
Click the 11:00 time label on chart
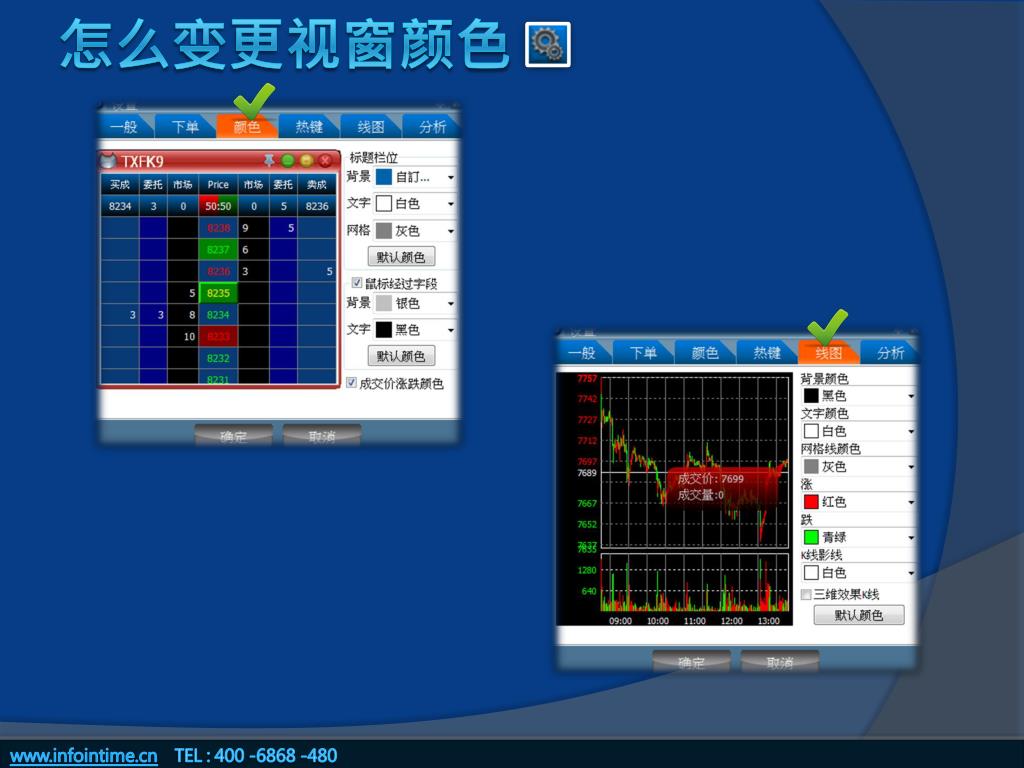coord(694,620)
